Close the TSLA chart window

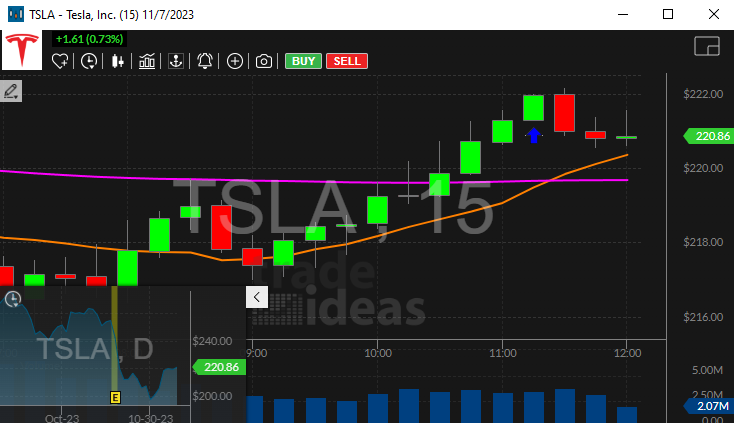click(713, 14)
